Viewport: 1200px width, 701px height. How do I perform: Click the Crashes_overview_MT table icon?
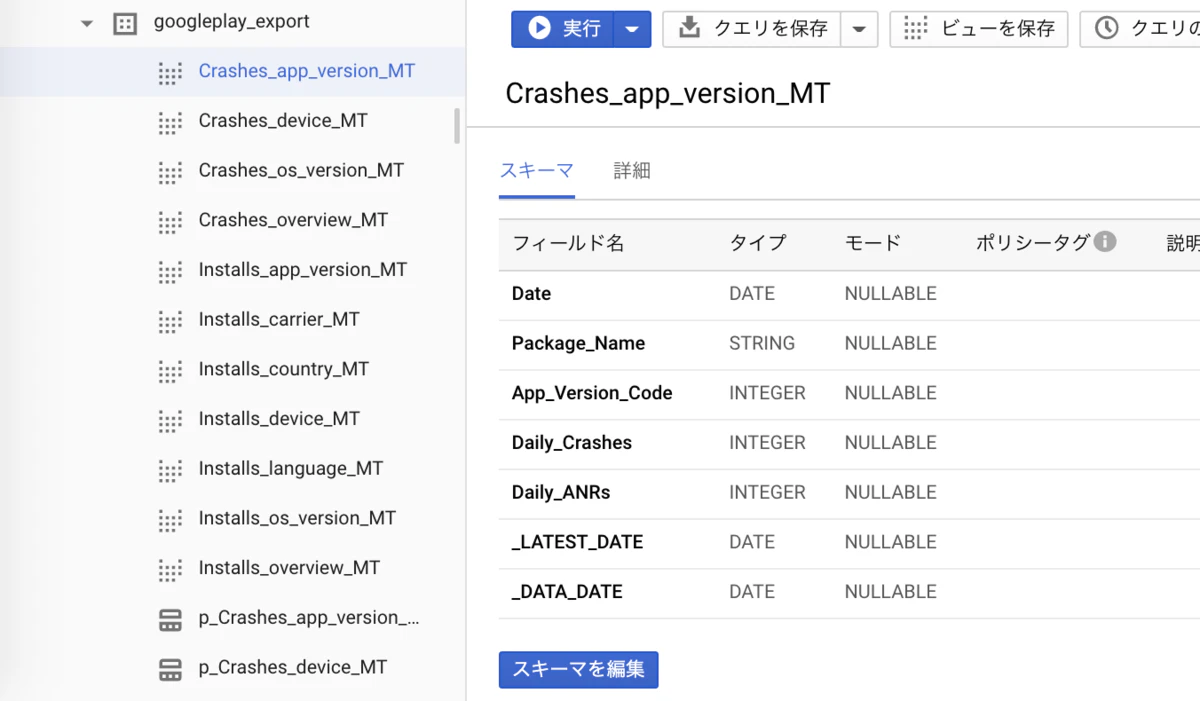tap(170, 221)
